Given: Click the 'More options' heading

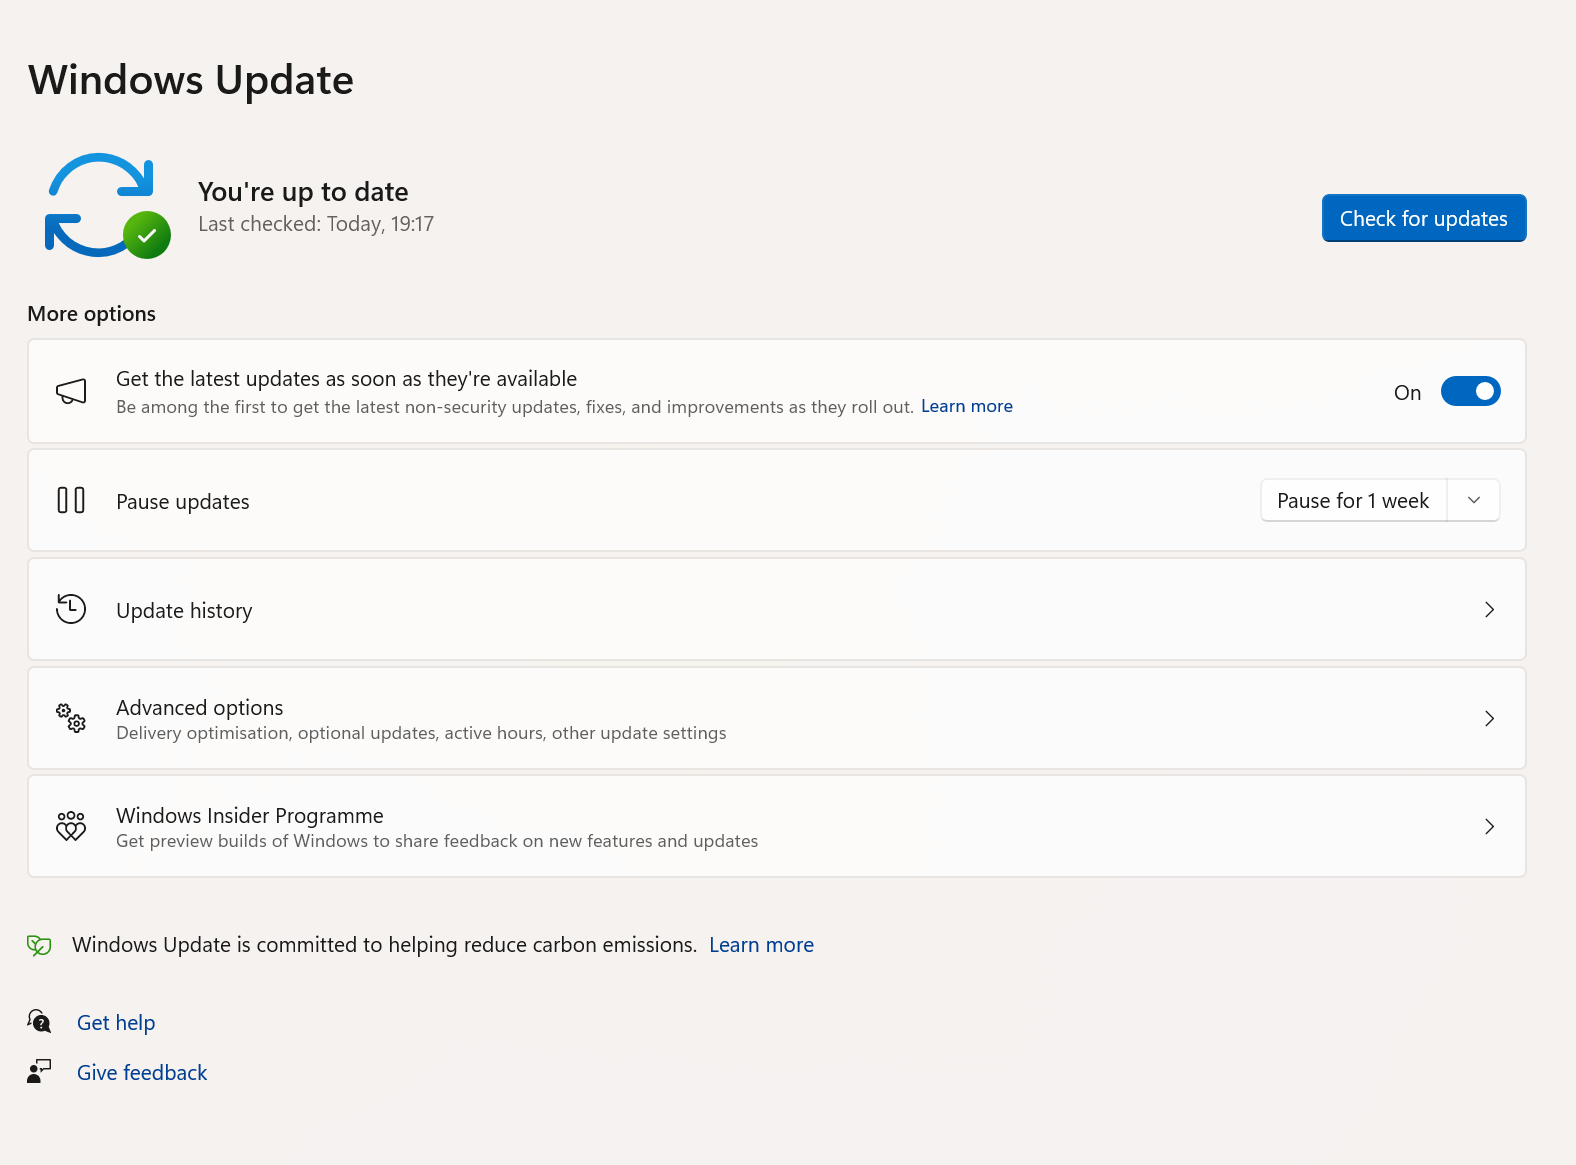Looking at the screenshot, I should click(92, 314).
